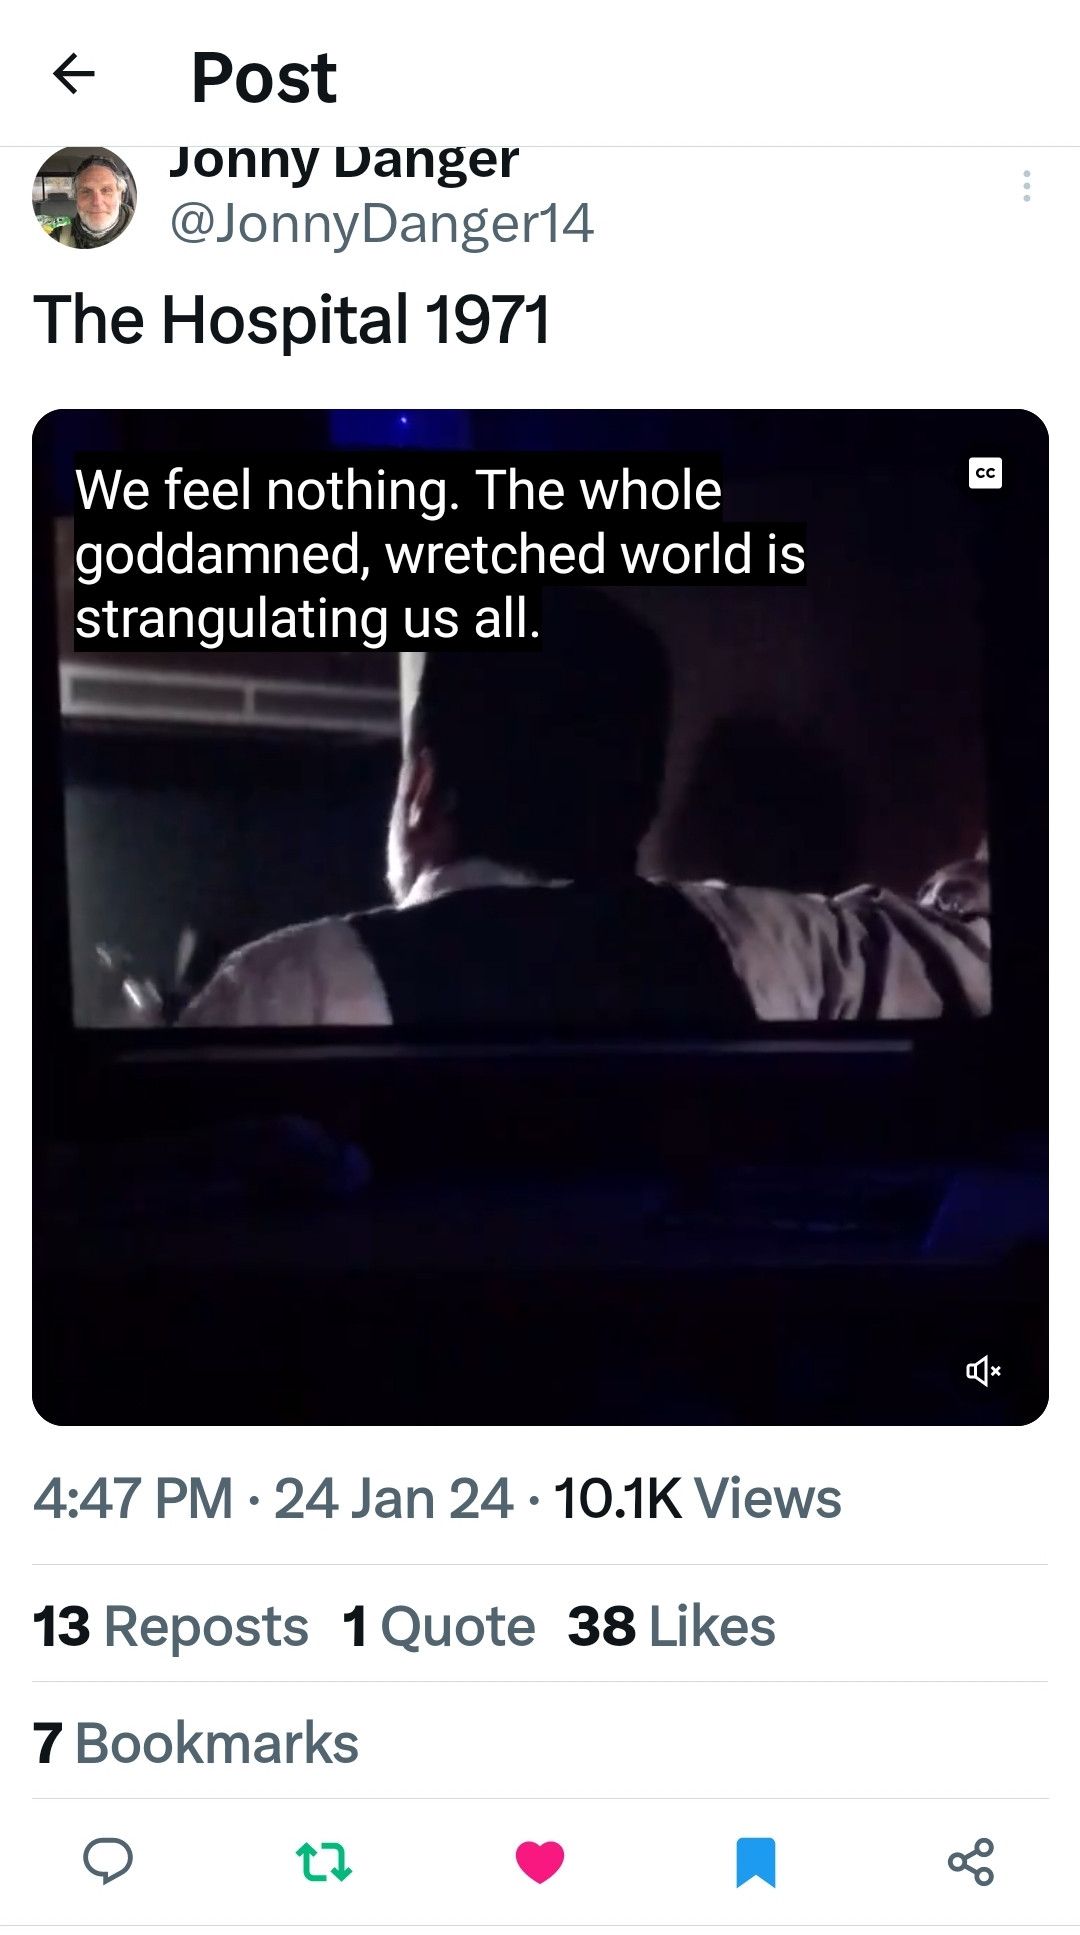1080x1935 pixels.
Task: Open the 4:47 PM 24 Jan 24 timestamp
Action: [x=273, y=1498]
